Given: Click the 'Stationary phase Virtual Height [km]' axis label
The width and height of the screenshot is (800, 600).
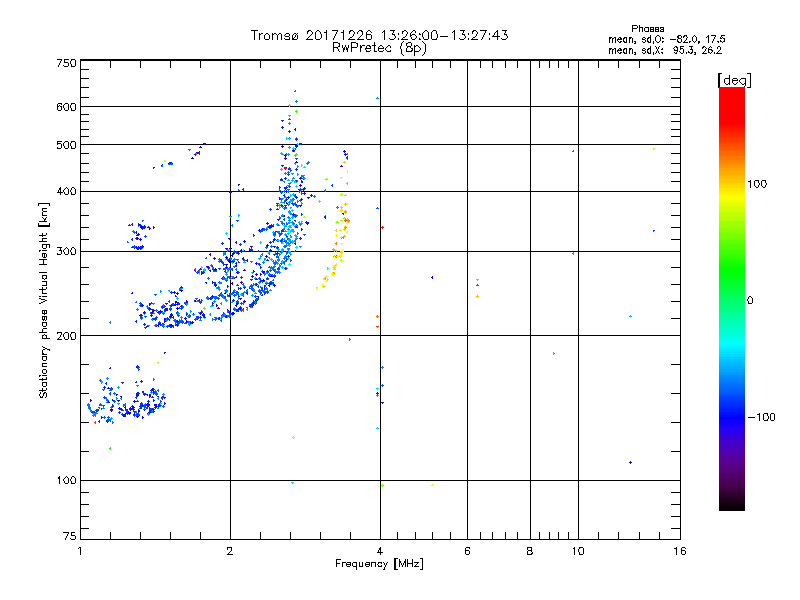Looking at the screenshot, I should (43, 300).
